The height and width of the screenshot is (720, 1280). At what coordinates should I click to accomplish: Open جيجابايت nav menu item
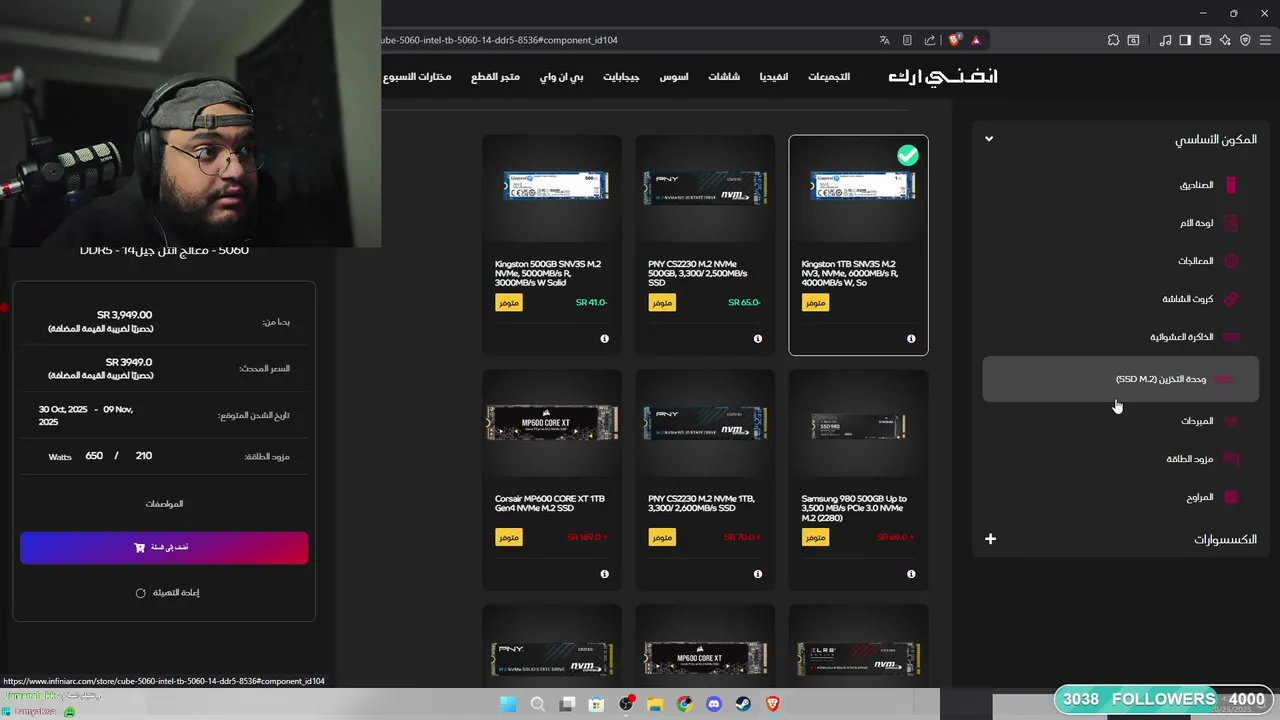pos(621,77)
